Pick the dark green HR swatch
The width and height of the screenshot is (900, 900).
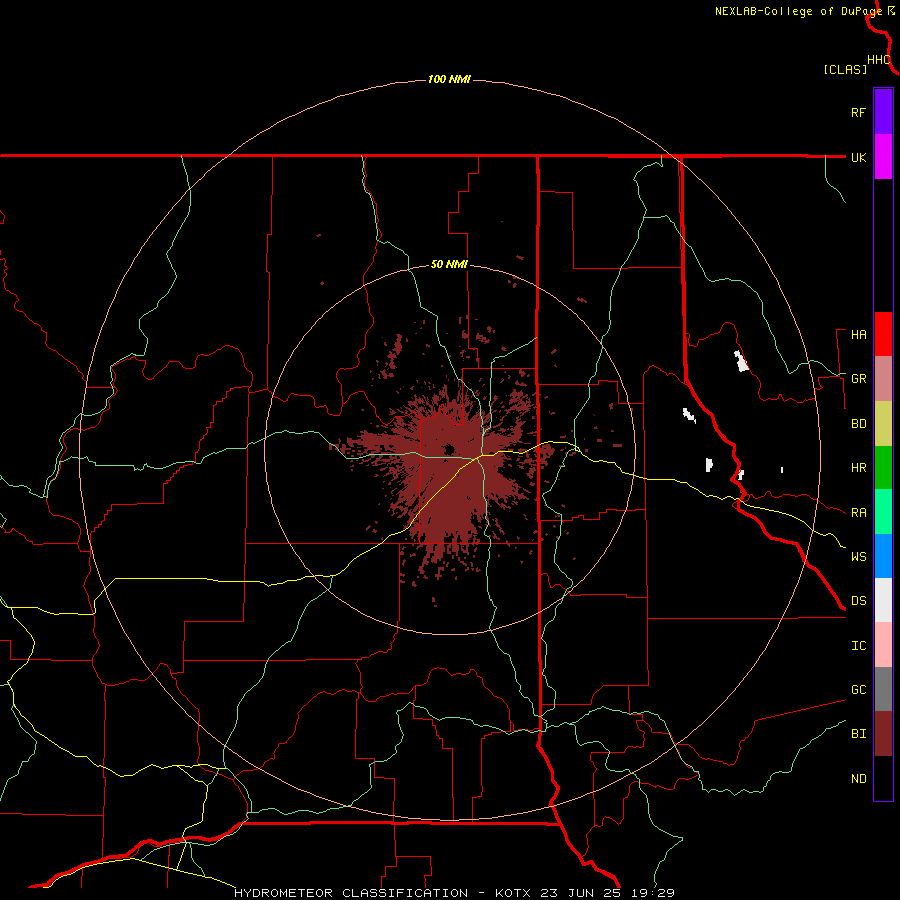point(883,468)
